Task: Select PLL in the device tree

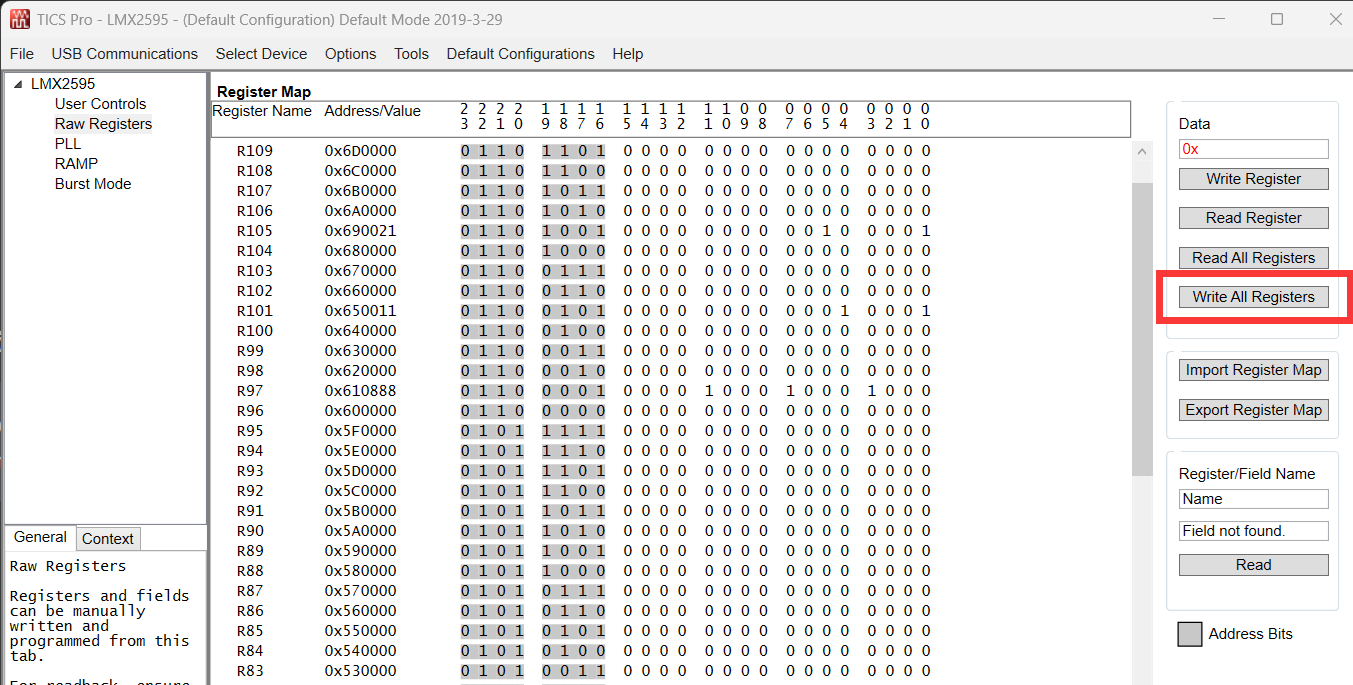Action: 68,144
